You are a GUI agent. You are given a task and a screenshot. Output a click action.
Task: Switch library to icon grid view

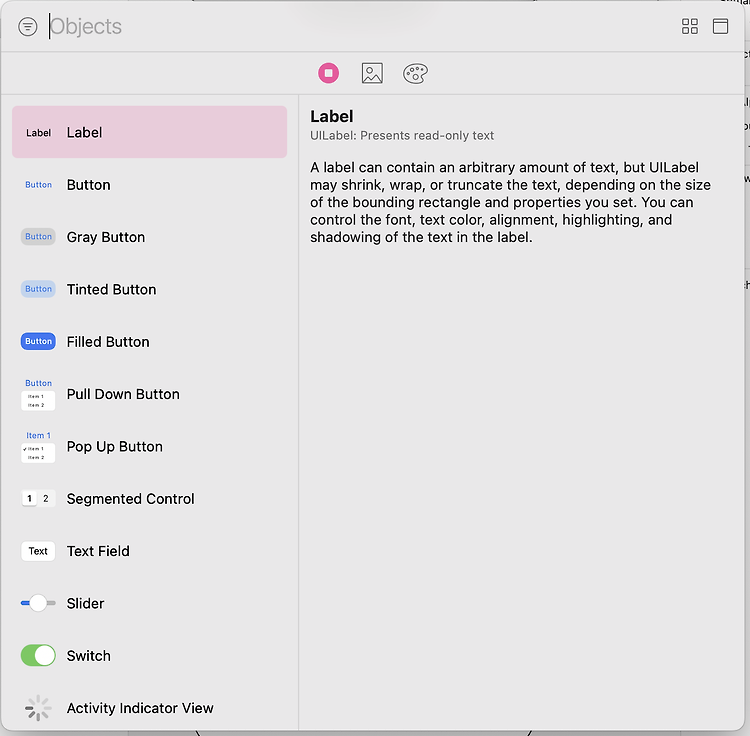click(690, 26)
